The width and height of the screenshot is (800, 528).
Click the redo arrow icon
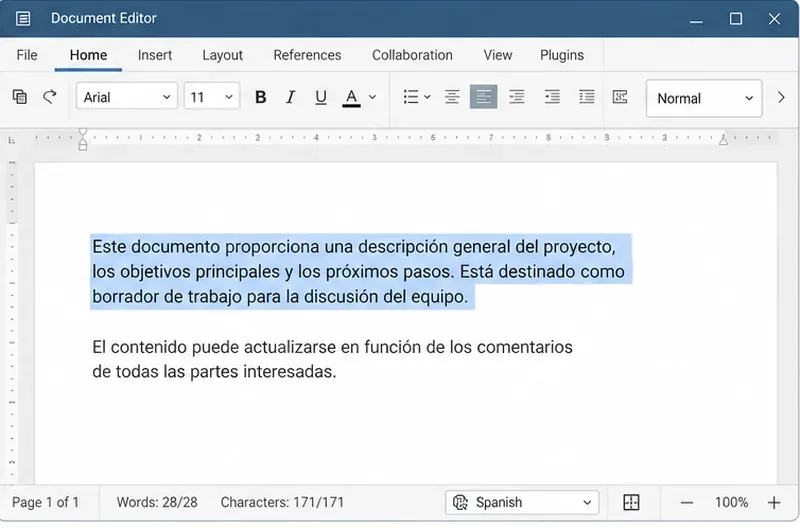(49, 96)
